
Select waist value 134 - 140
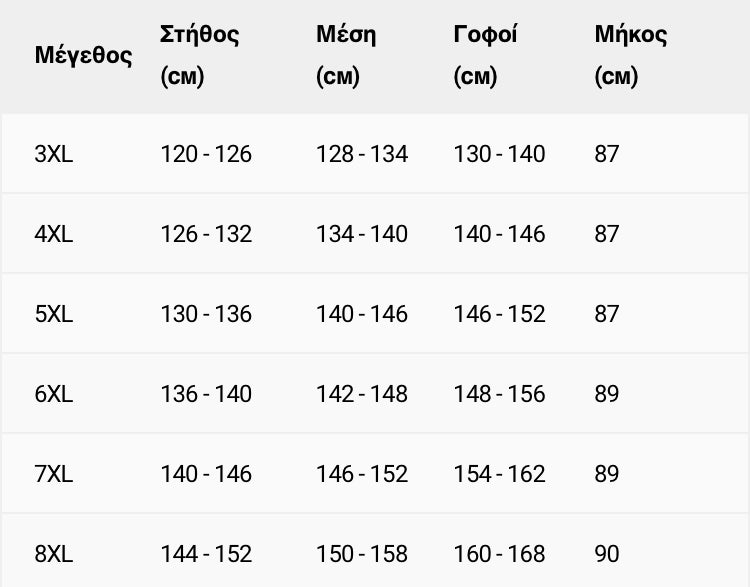362,234
